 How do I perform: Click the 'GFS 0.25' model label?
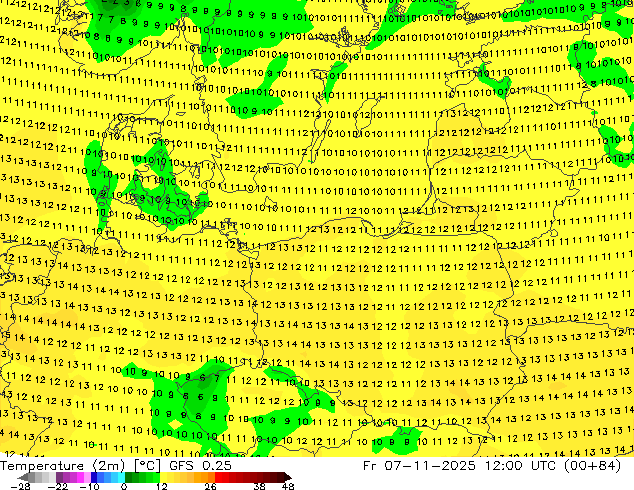pyautogui.click(x=200, y=466)
